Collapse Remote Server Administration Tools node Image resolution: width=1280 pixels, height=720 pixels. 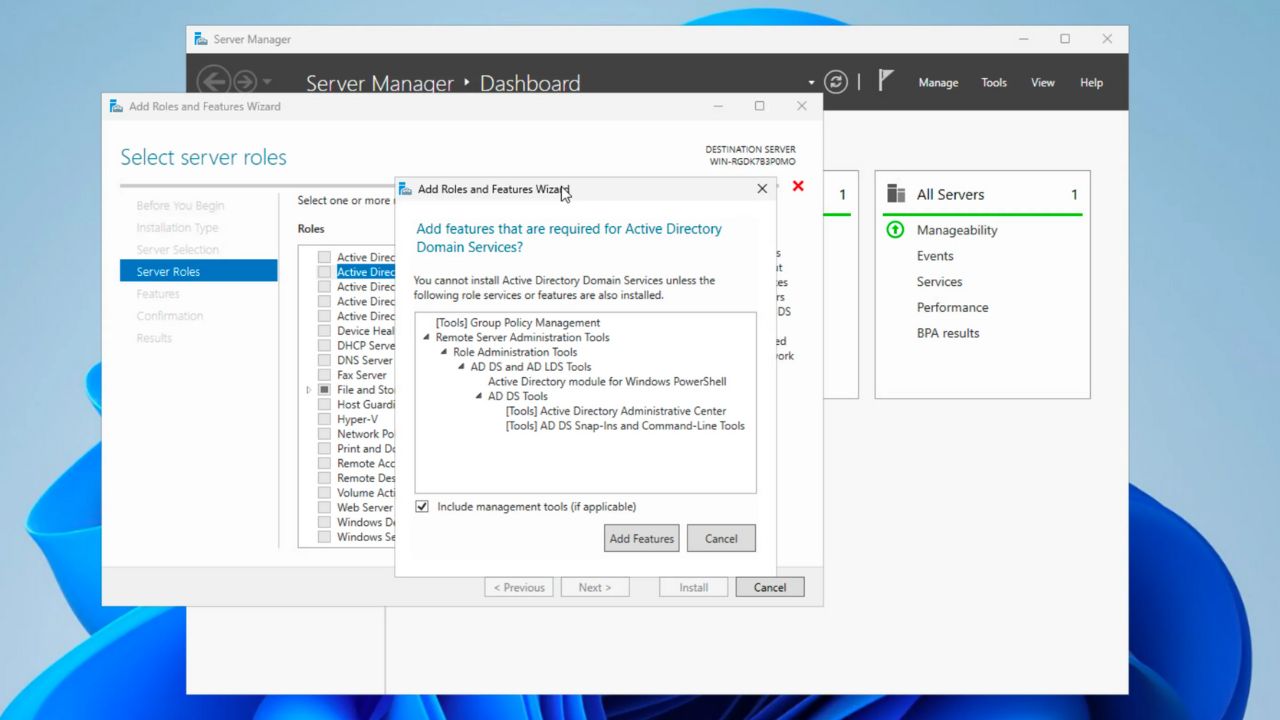pos(426,337)
